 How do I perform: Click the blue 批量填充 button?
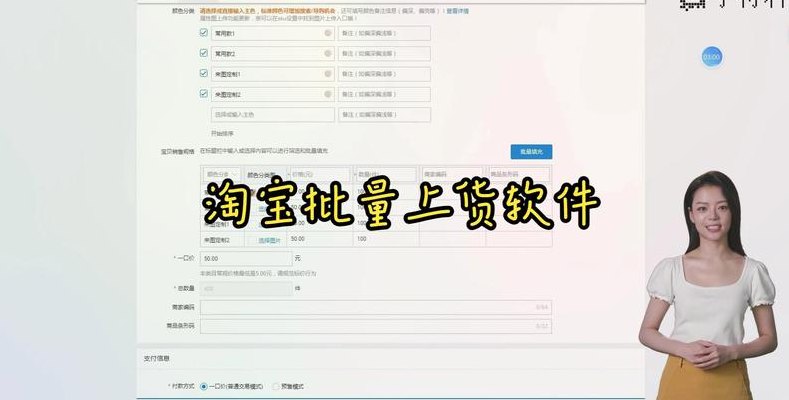tap(531, 151)
